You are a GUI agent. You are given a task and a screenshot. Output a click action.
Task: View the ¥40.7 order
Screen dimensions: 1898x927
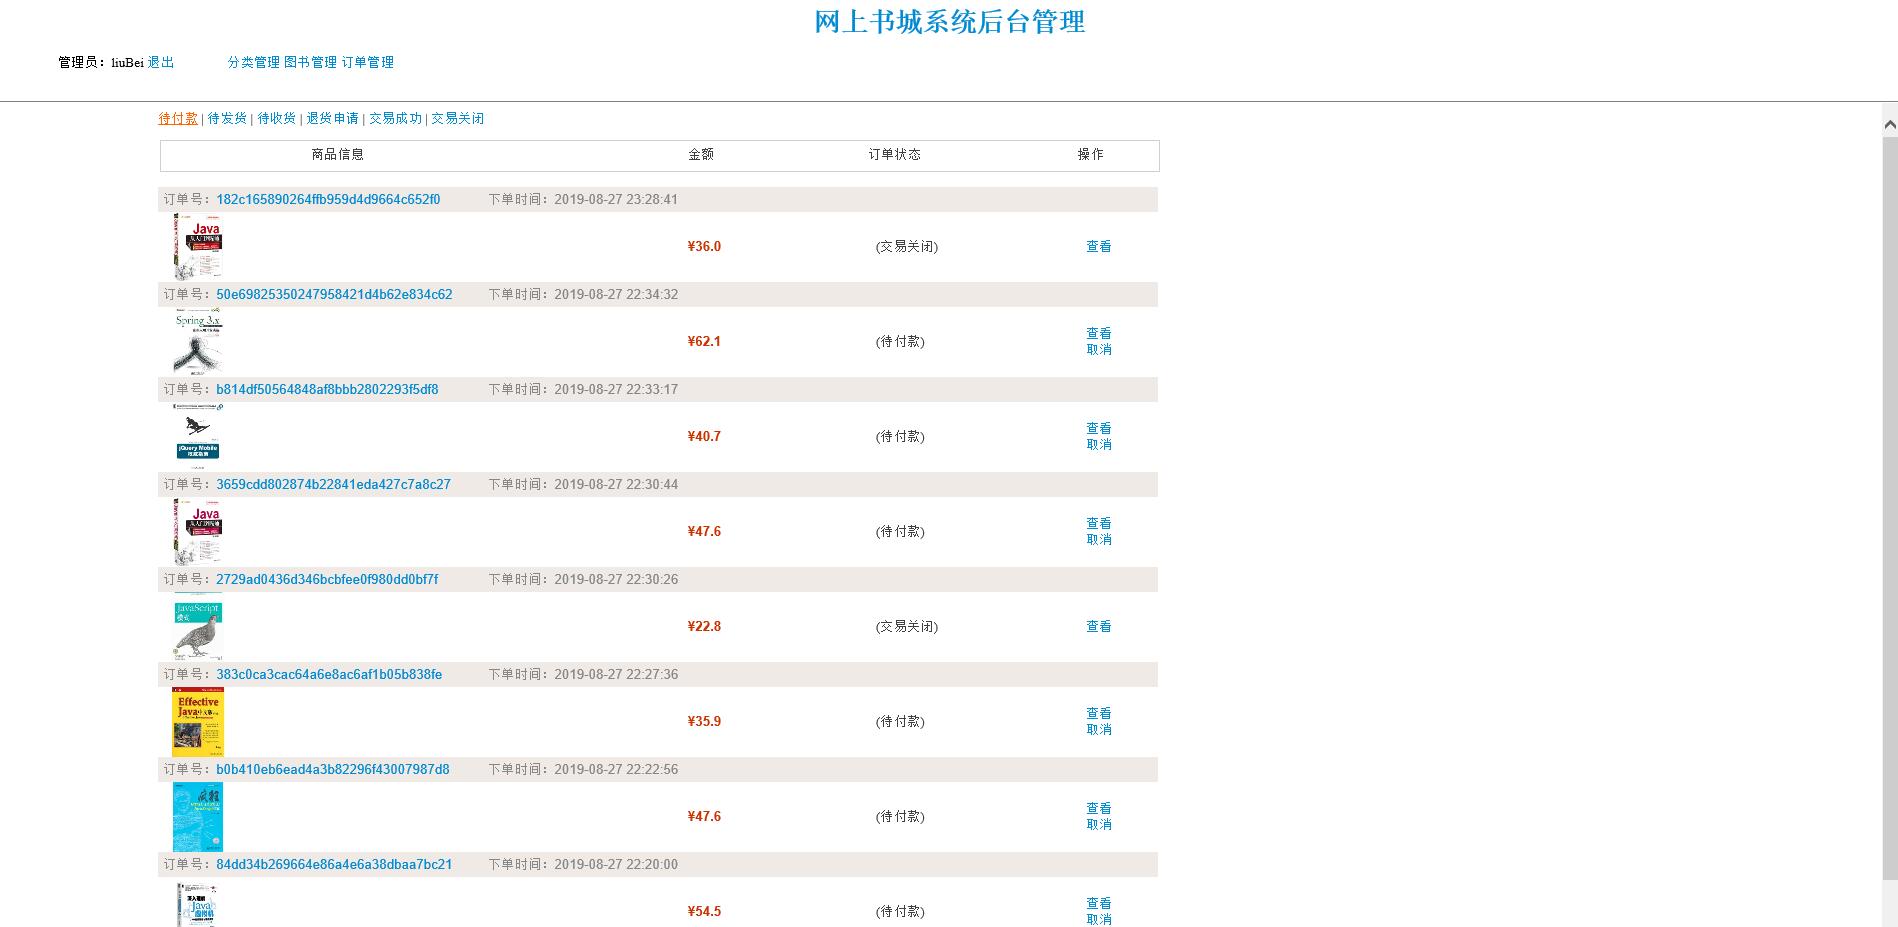[x=1099, y=428]
